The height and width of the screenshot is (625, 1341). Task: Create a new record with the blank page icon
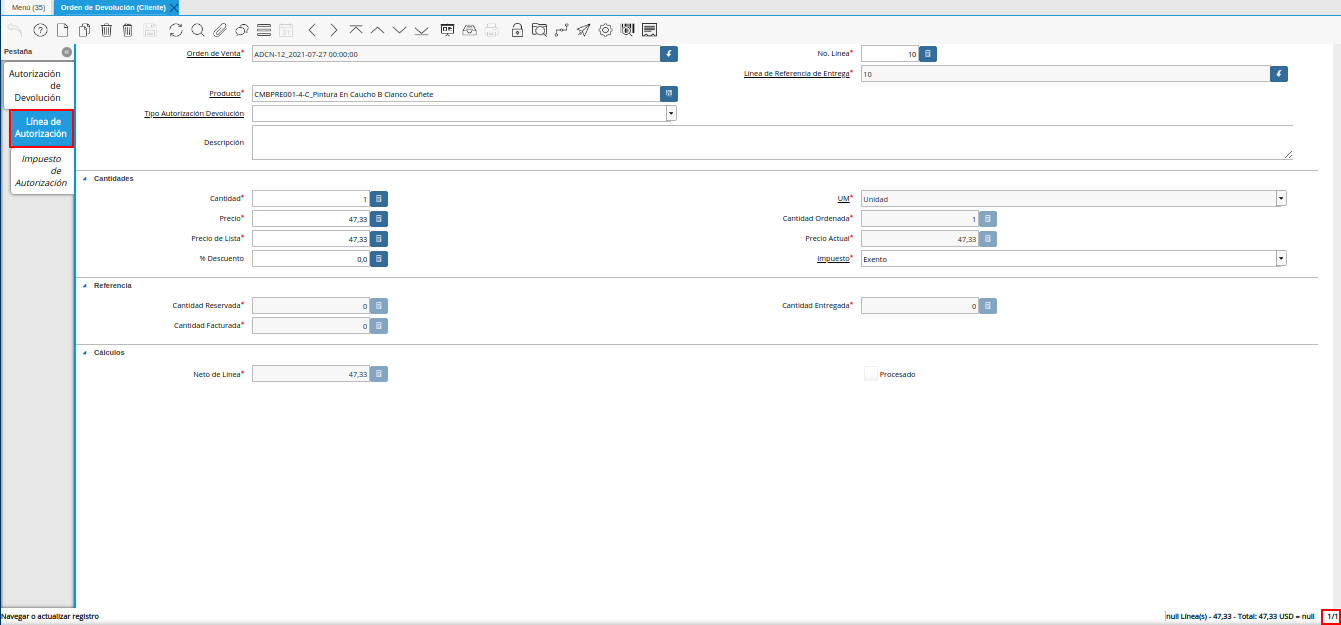[x=62, y=30]
